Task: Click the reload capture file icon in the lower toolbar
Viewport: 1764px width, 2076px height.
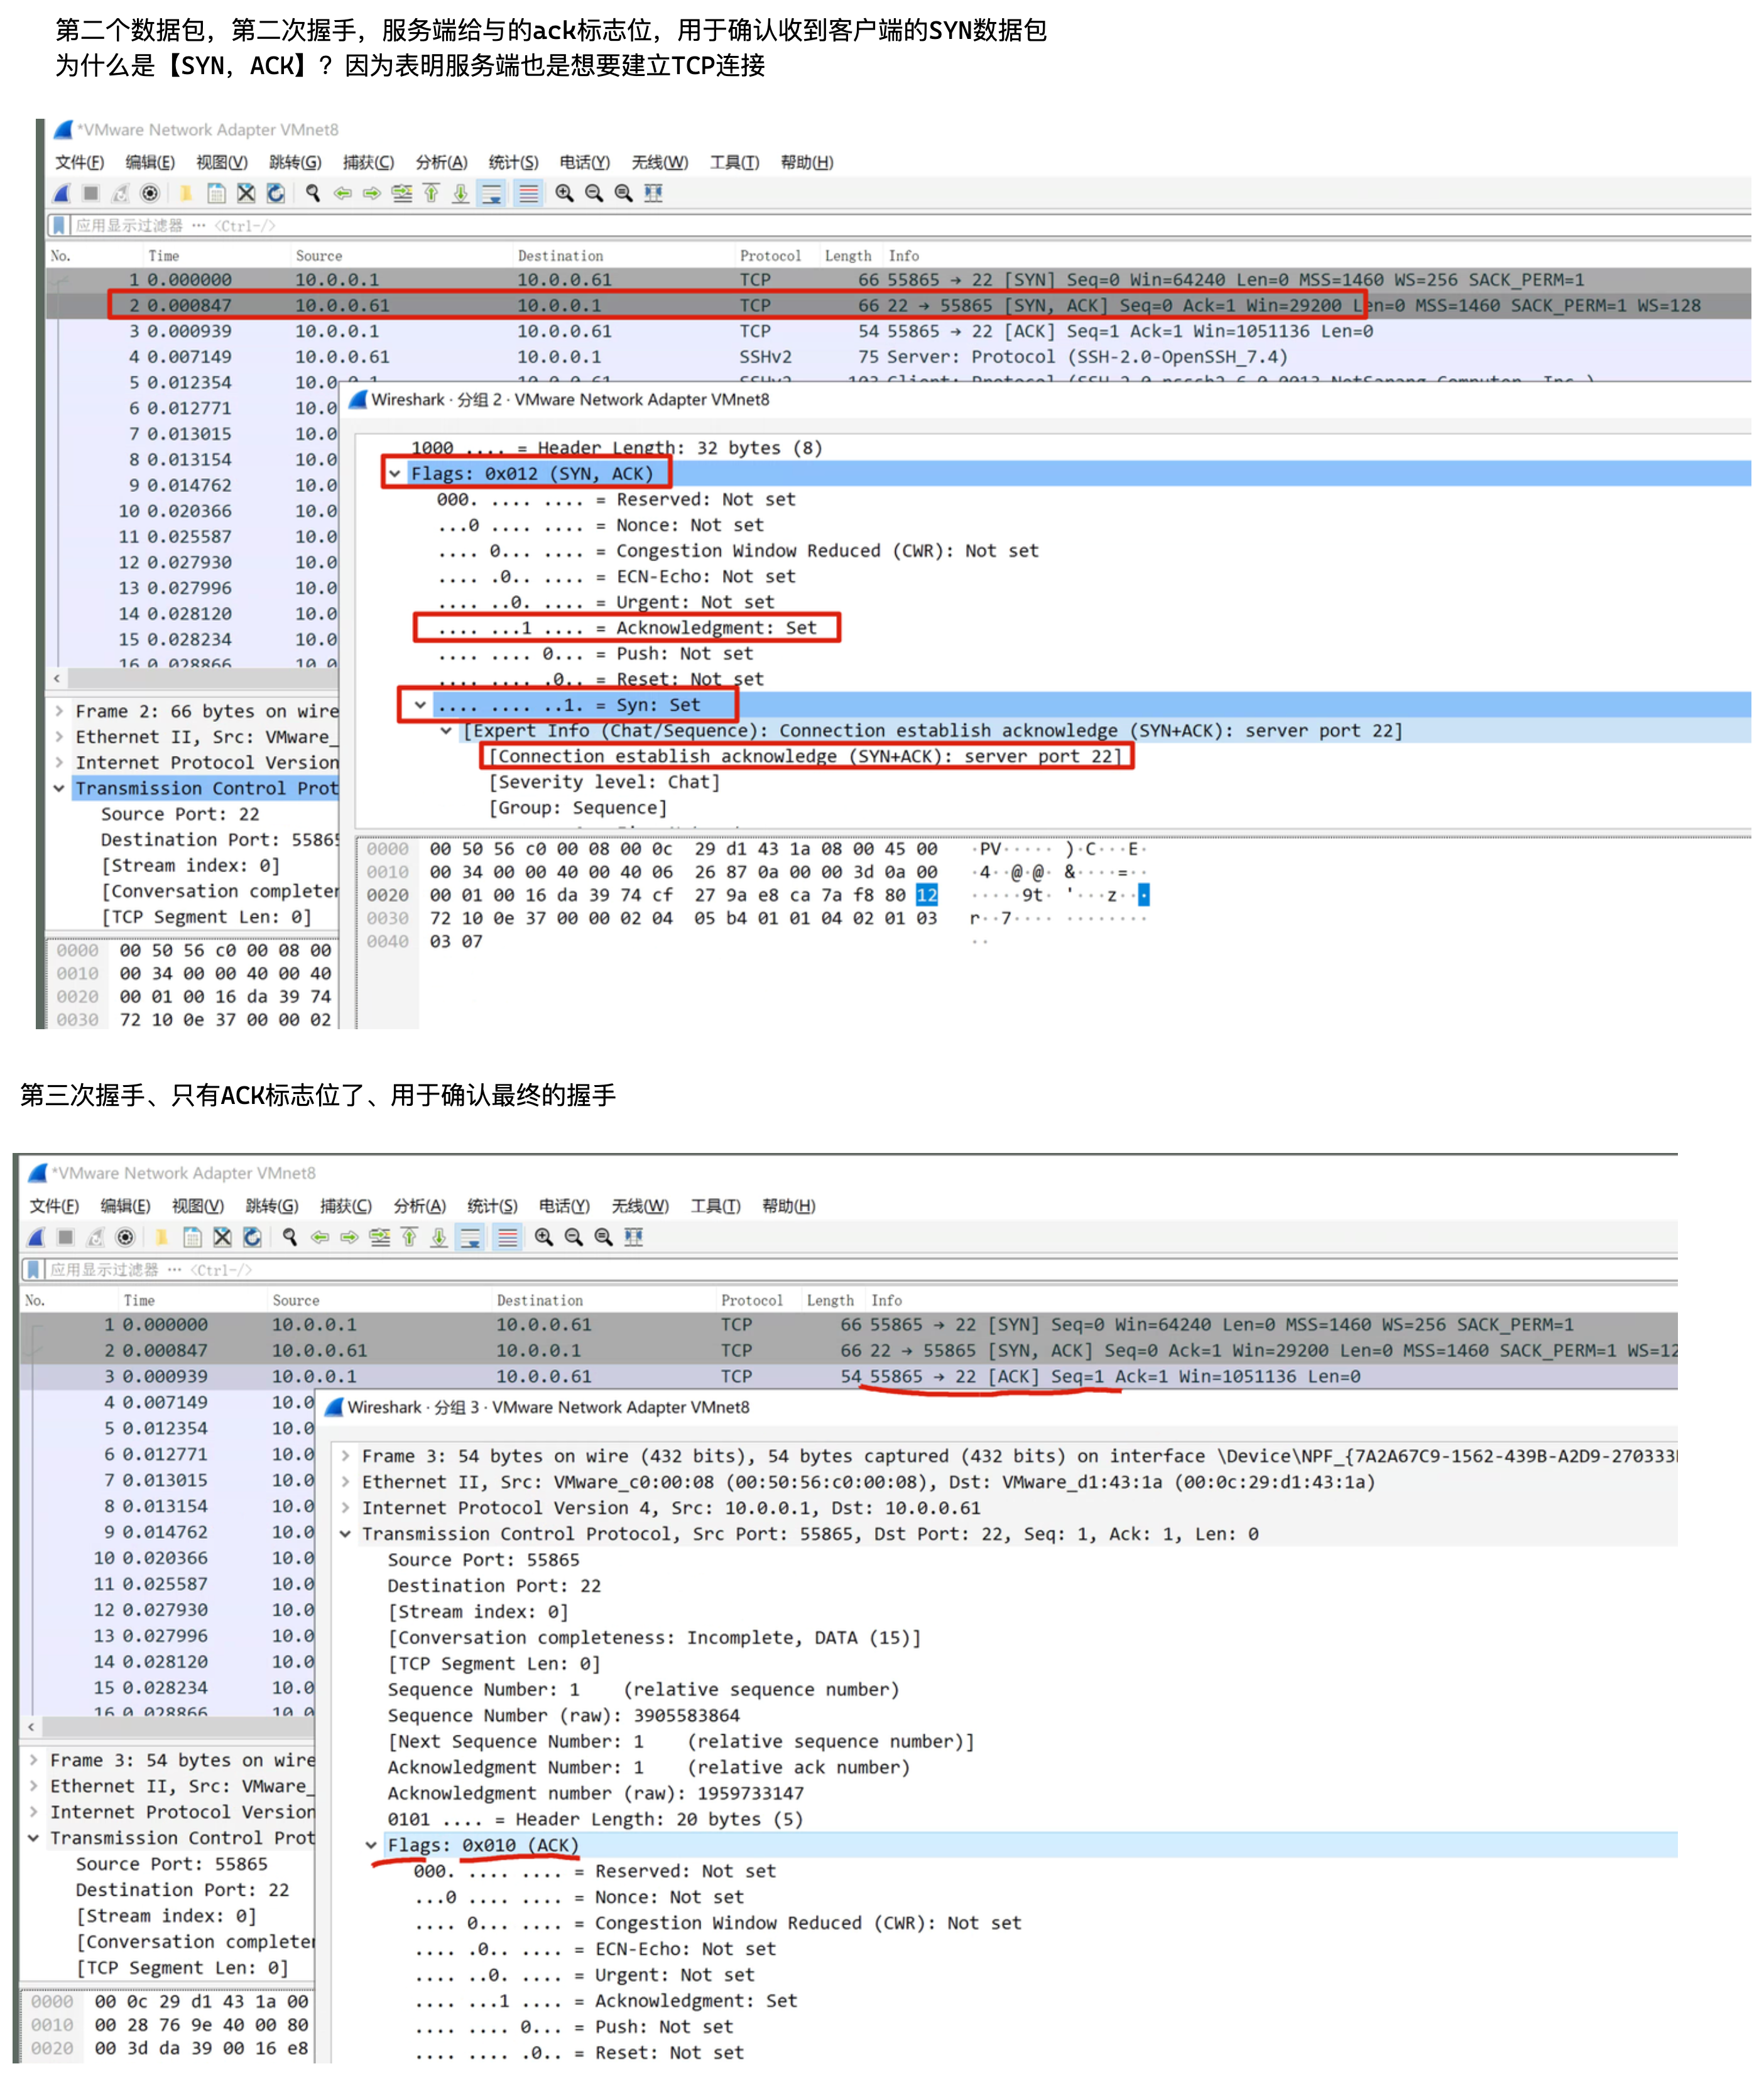Action: point(252,1237)
